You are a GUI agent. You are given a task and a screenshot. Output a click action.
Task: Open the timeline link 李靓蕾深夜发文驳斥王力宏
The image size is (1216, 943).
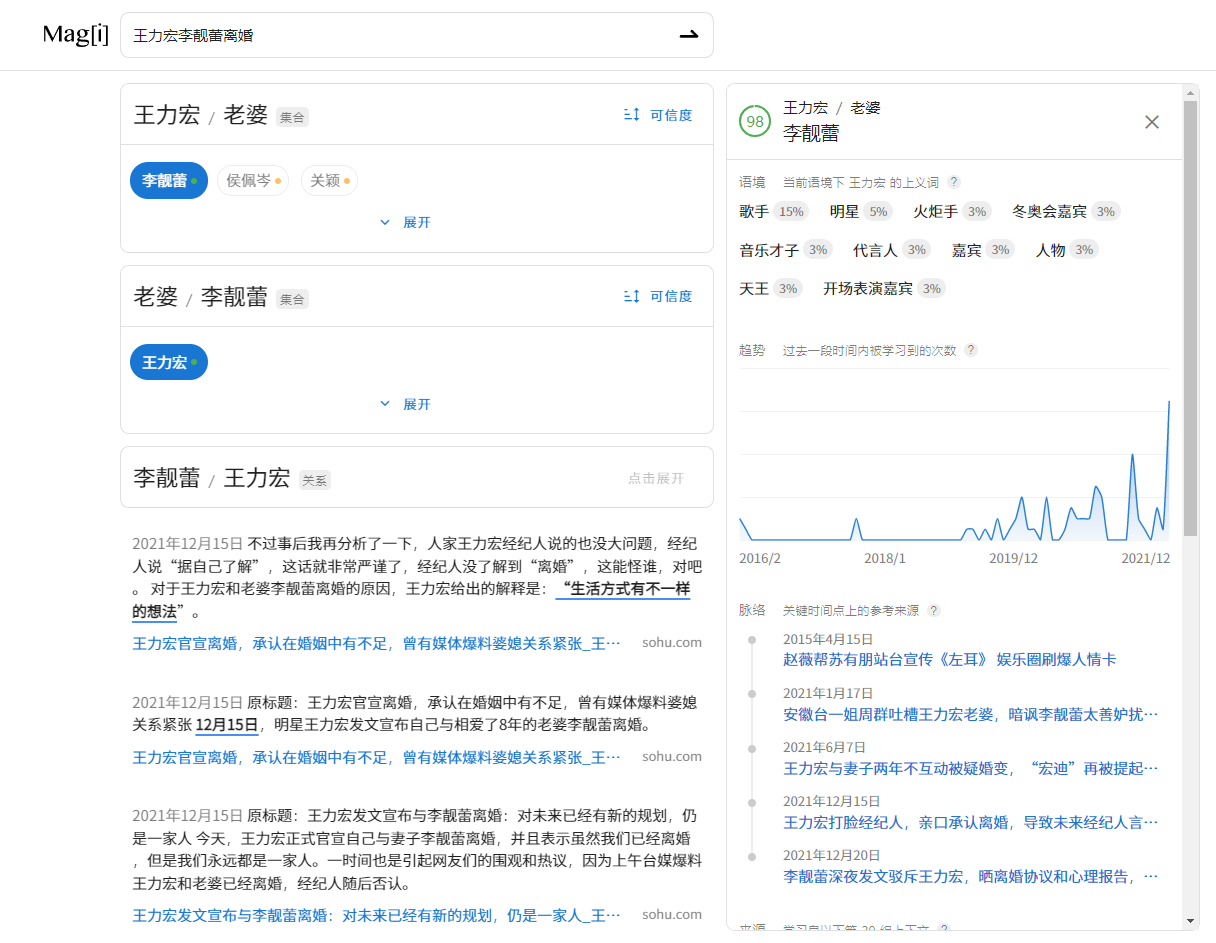tap(963, 877)
